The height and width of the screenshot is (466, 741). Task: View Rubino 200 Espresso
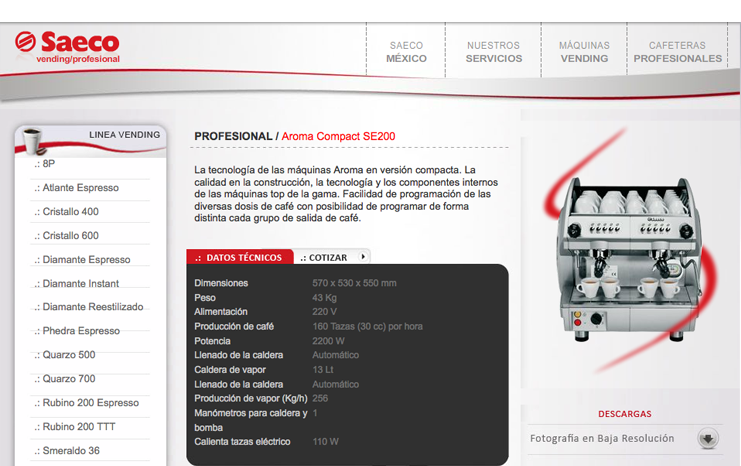[90, 403]
